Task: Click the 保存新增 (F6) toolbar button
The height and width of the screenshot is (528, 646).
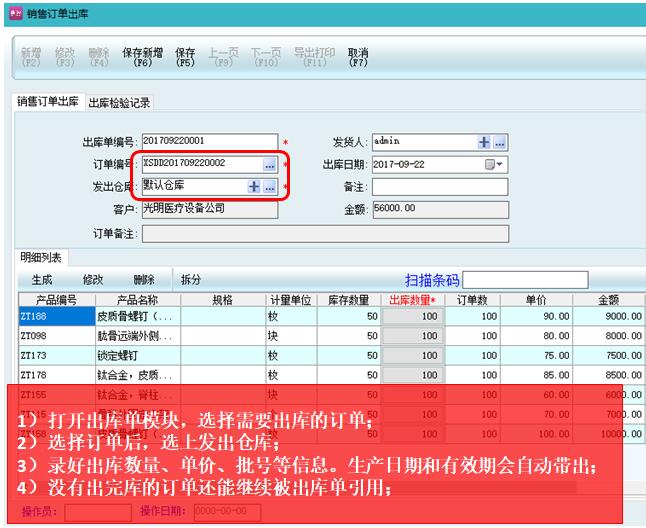Action: (142, 57)
